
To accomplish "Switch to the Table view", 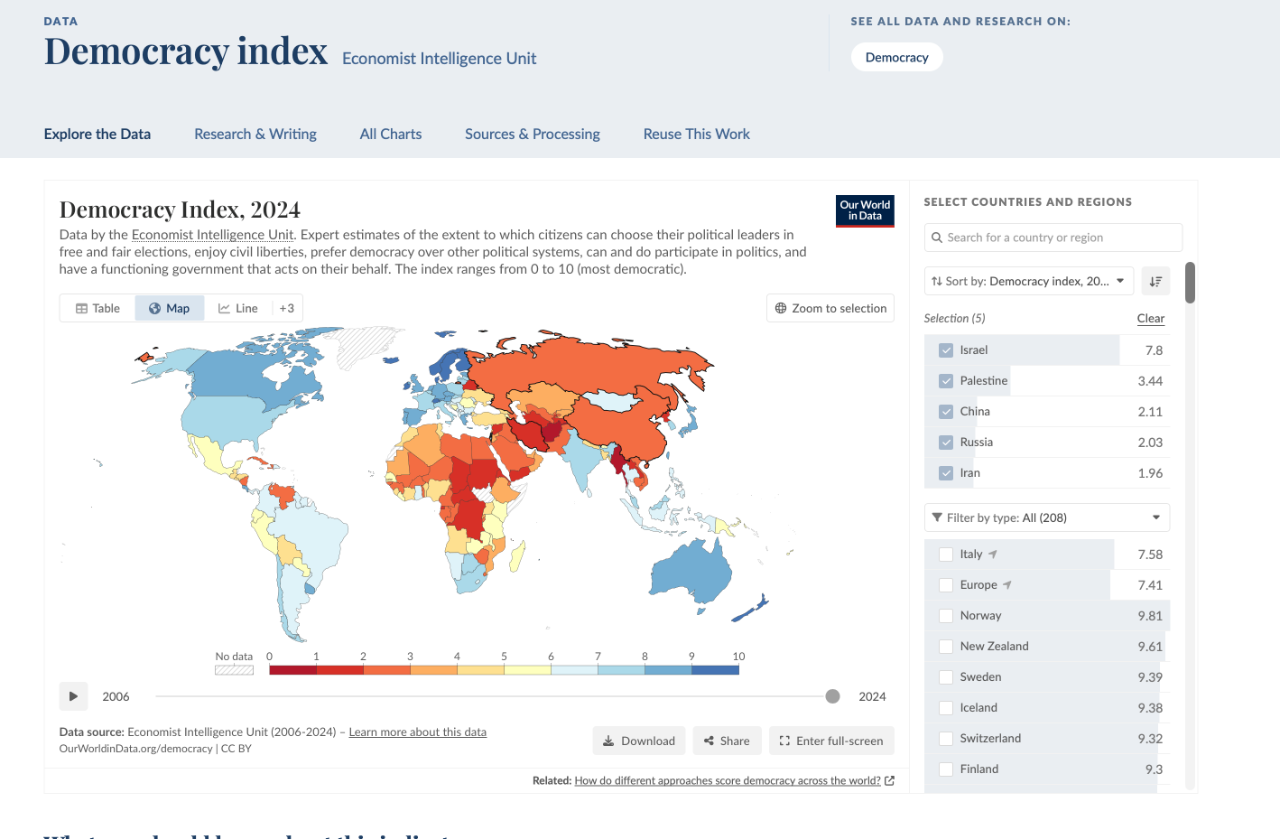I will [x=97, y=308].
